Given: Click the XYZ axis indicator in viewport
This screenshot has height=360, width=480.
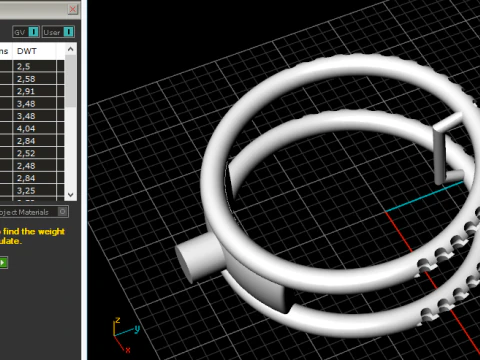Looking at the screenshot, I should click(126, 335).
